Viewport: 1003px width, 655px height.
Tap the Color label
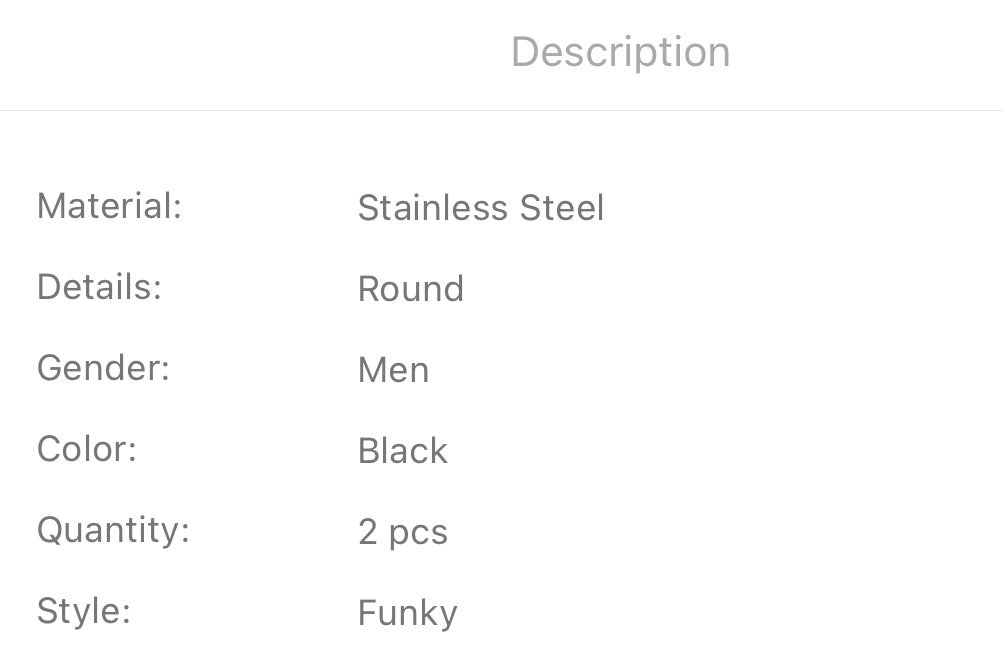point(86,449)
